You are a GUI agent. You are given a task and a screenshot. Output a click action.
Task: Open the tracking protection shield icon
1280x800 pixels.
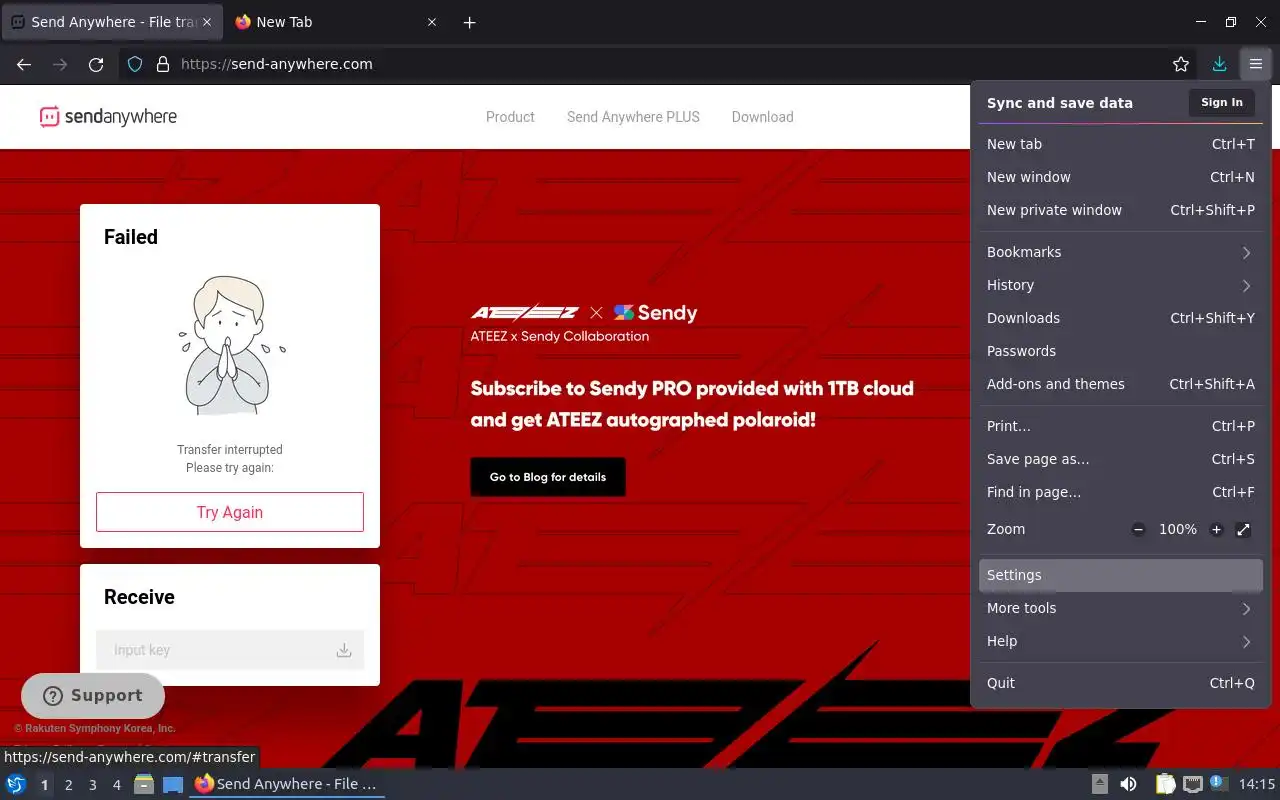136,64
